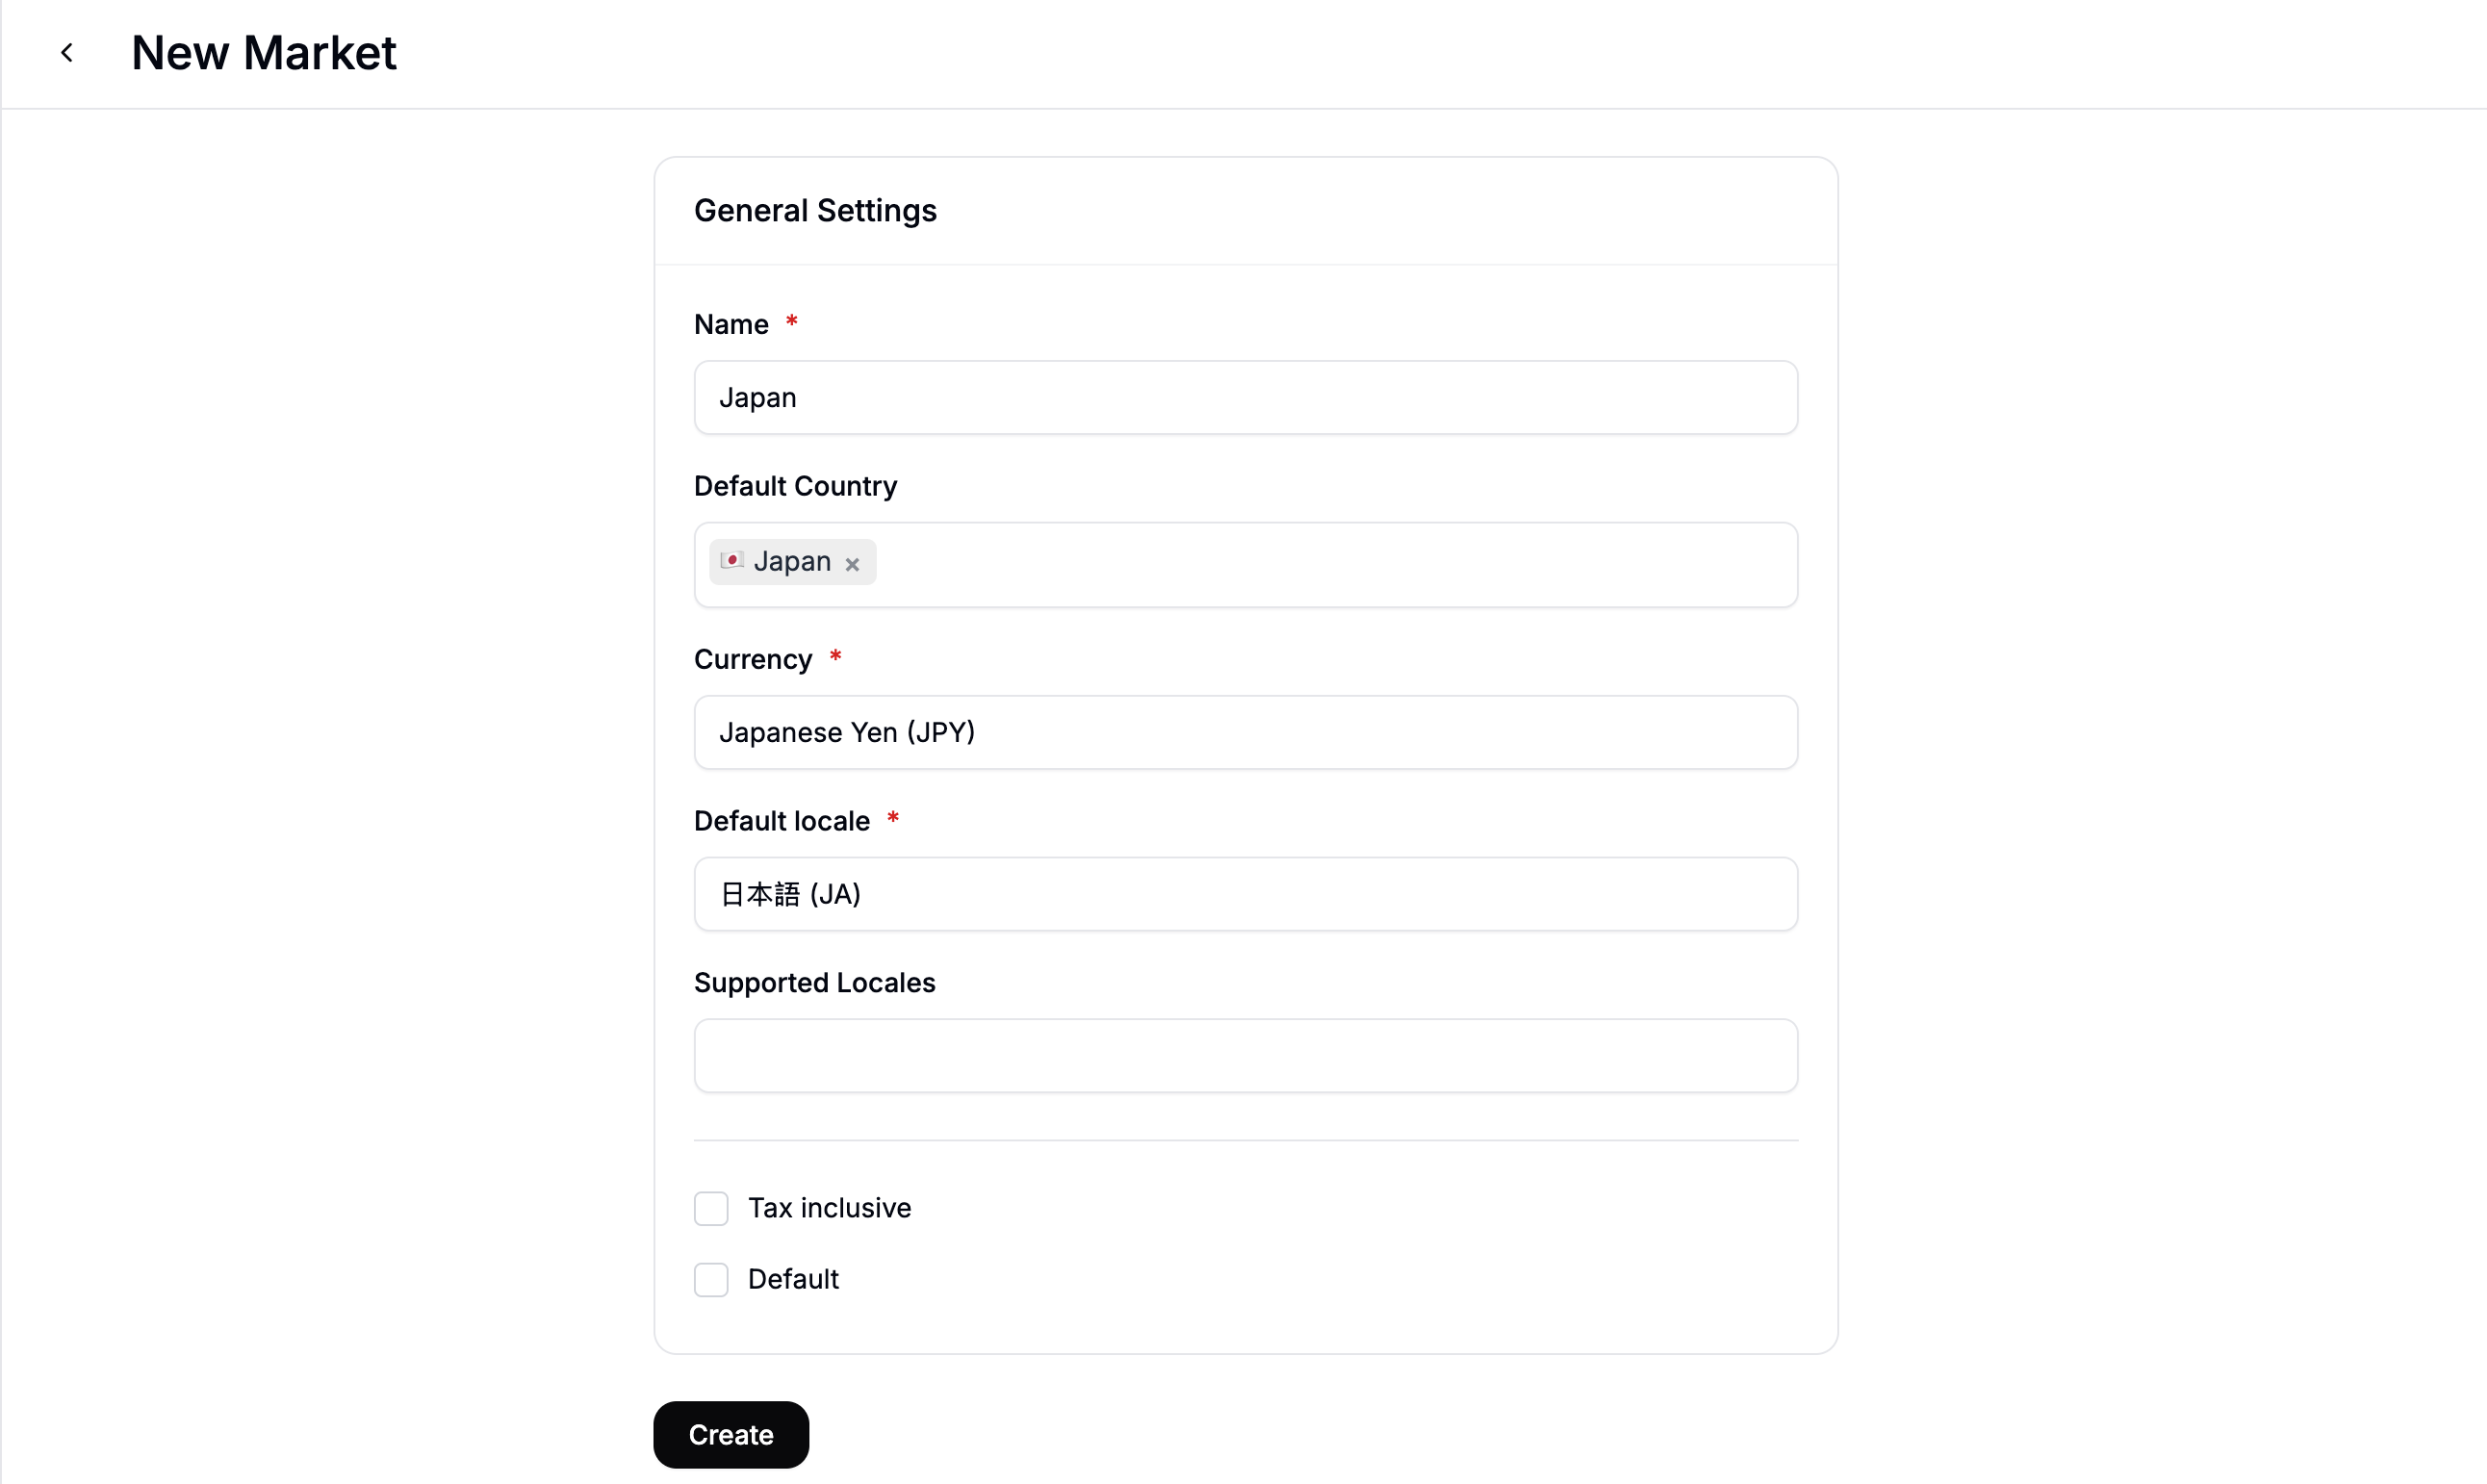The width and height of the screenshot is (2487, 1484).
Task: Click the empty Supported Locales field
Action: tap(1245, 1055)
